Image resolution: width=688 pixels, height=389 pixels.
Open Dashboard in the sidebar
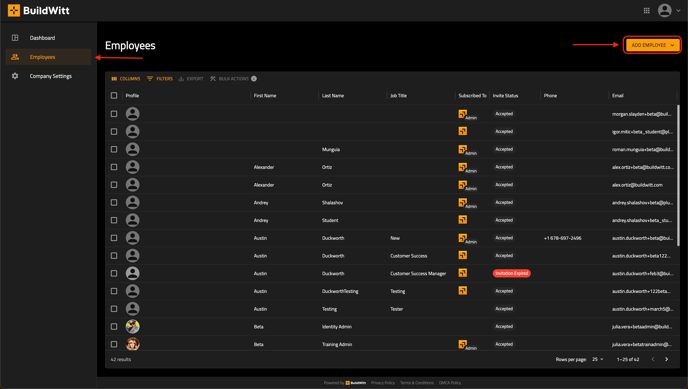coord(48,38)
